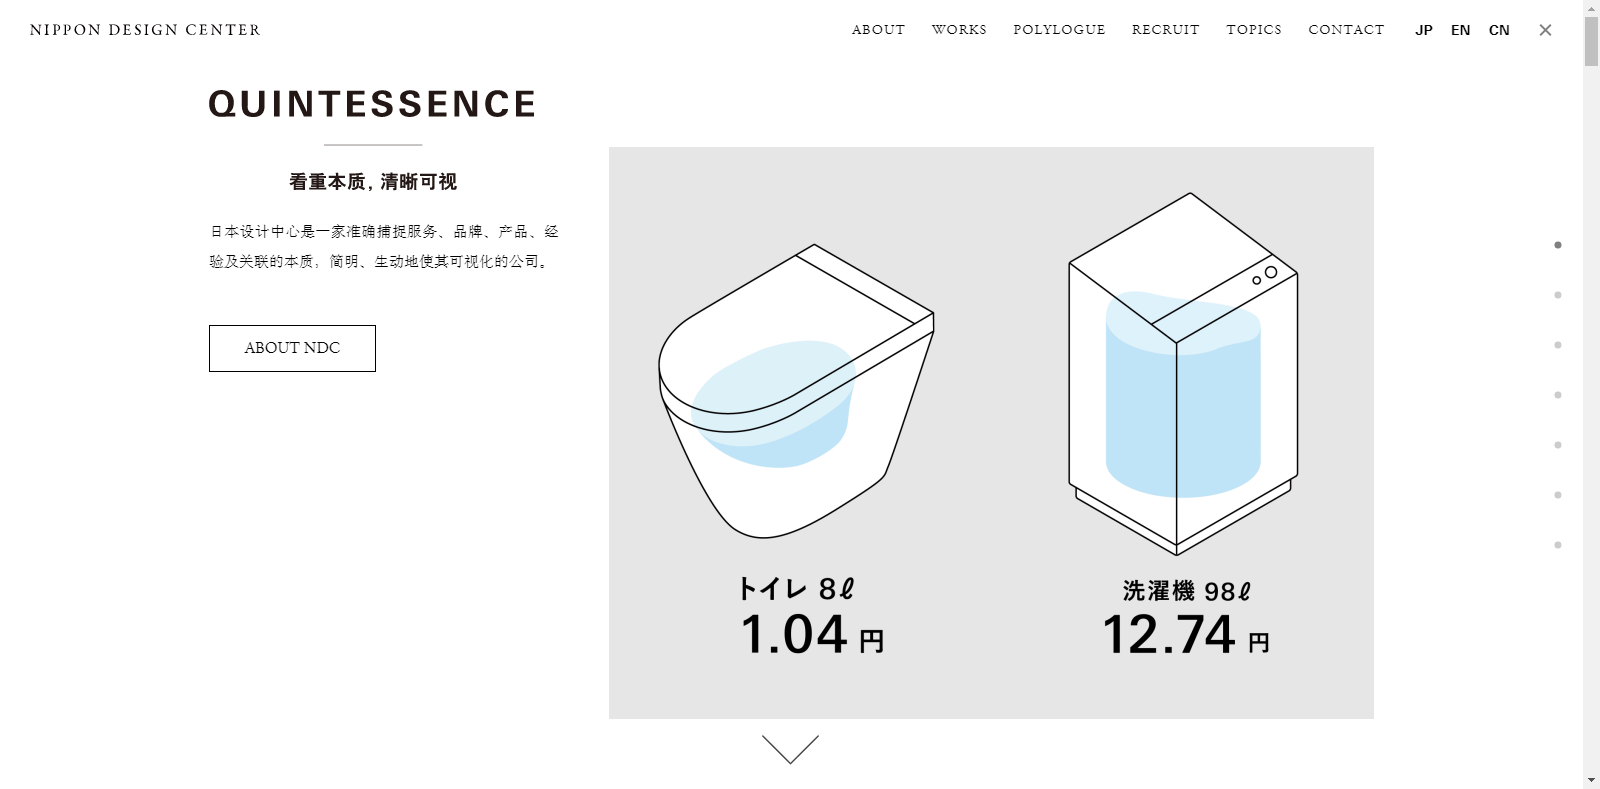The height and width of the screenshot is (789, 1600).
Task: Click the '洗濯機 98ℓ' label
Action: (1186, 591)
